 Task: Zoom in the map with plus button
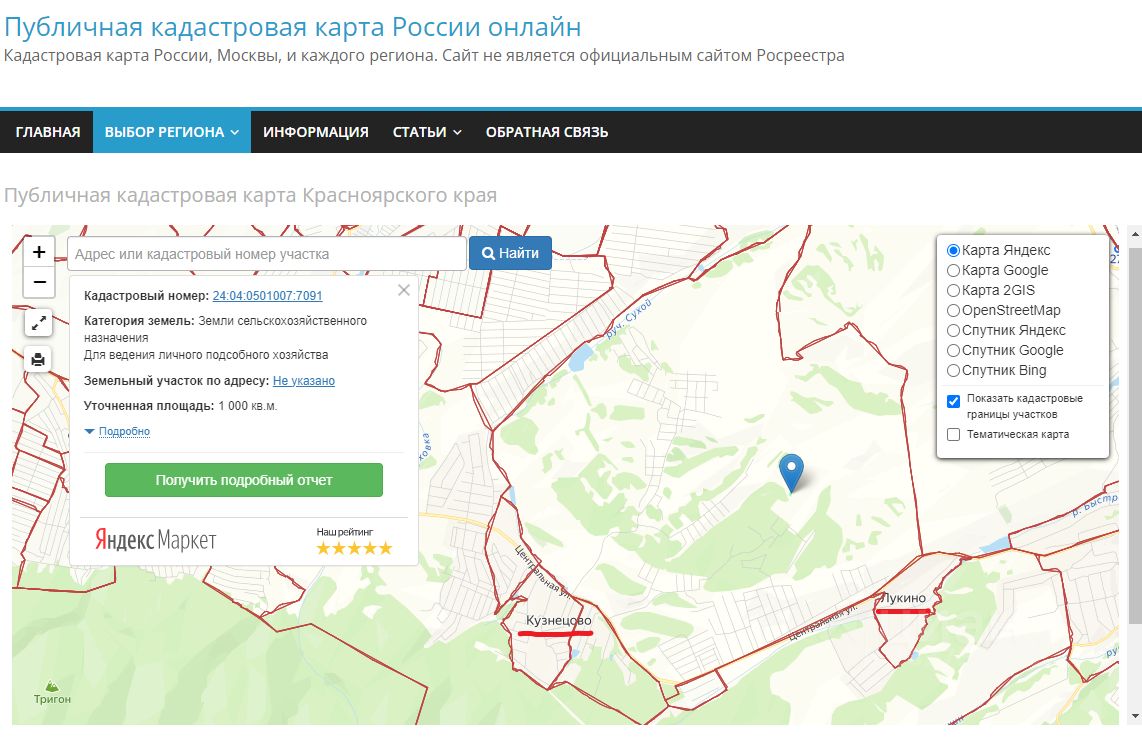pyautogui.click(x=39, y=252)
